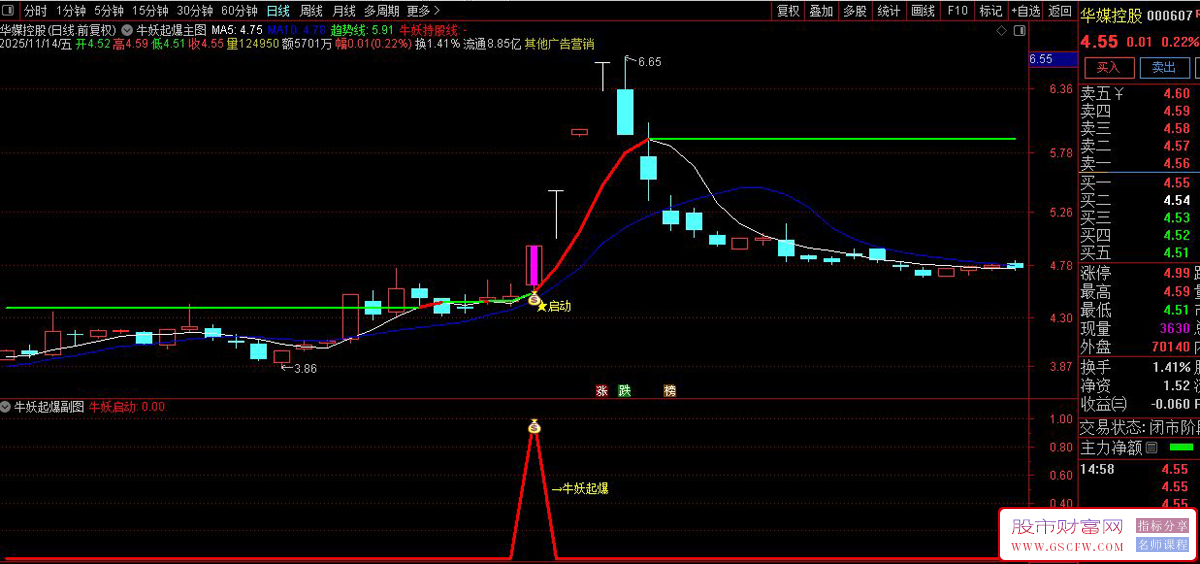1200x564 pixels.
Task: Click the 标记 mark button
Action: pos(990,11)
